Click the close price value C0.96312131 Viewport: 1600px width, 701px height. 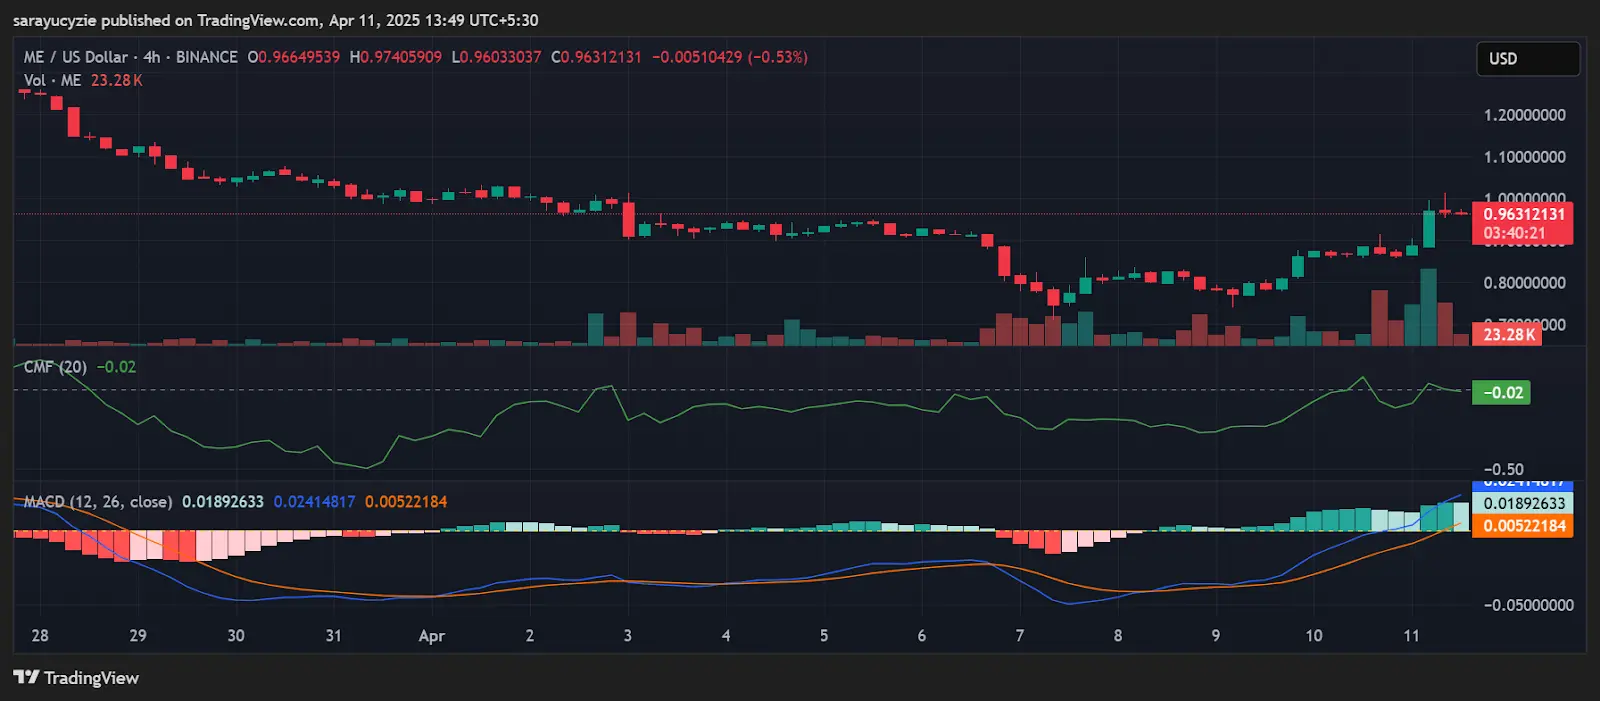[596, 57]
